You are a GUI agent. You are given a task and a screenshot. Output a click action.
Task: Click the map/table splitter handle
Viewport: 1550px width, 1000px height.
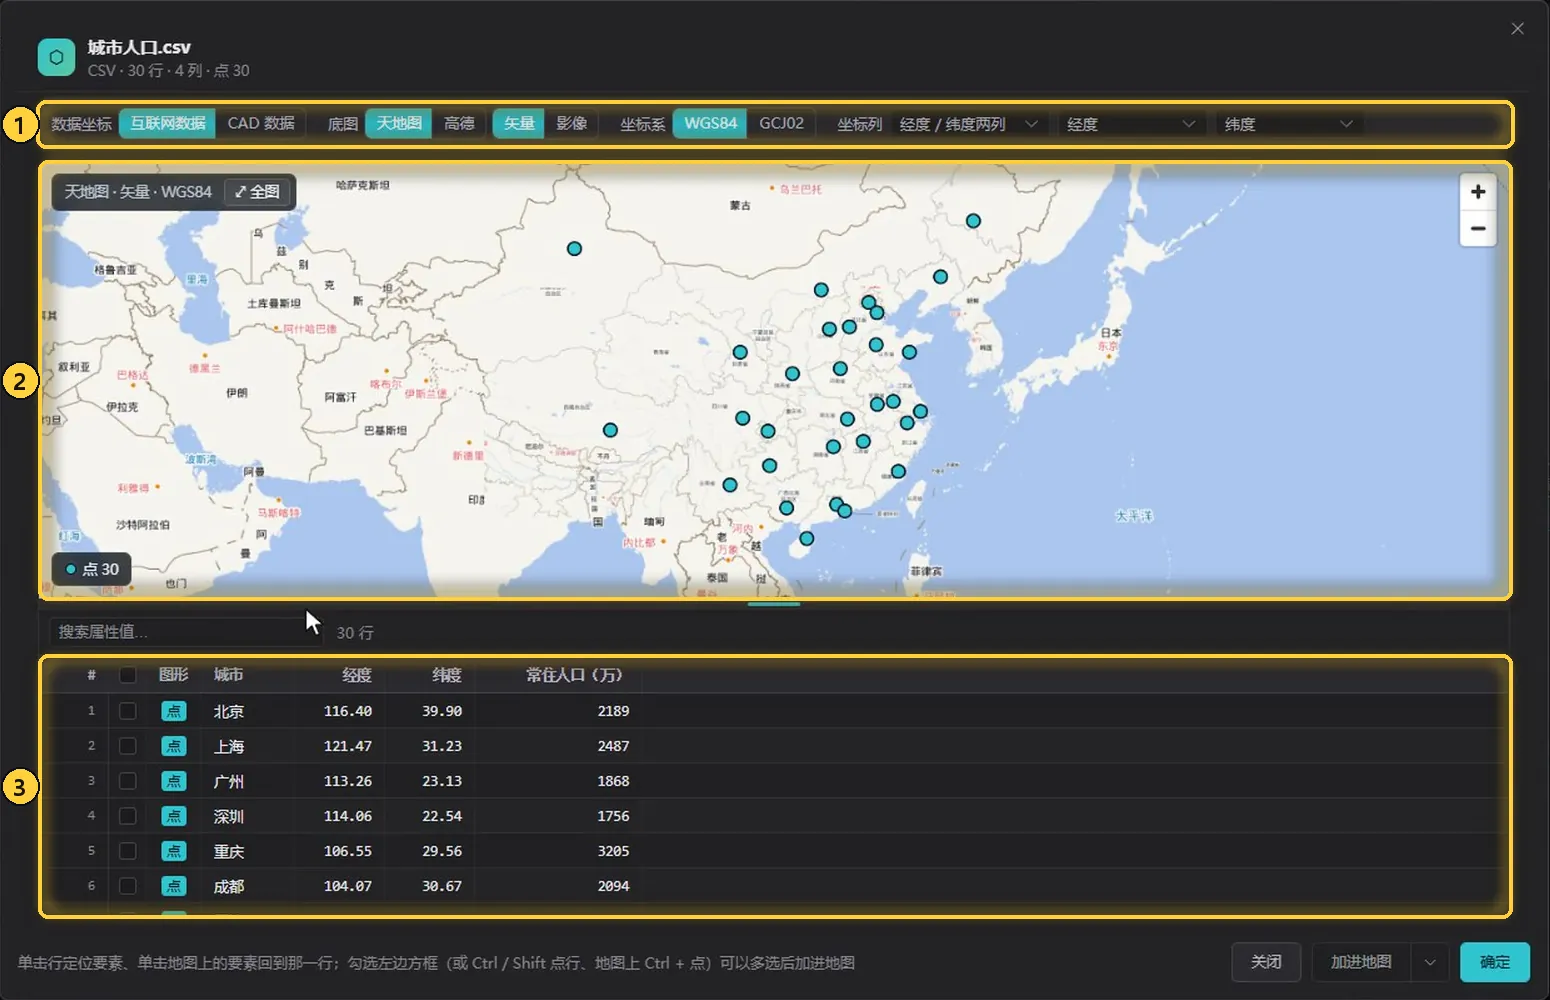(x=774, y=604)
